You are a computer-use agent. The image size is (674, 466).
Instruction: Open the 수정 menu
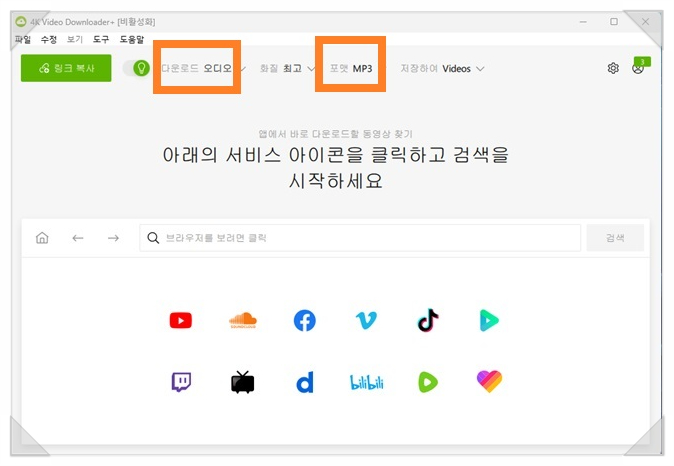[x=49, y=40]
